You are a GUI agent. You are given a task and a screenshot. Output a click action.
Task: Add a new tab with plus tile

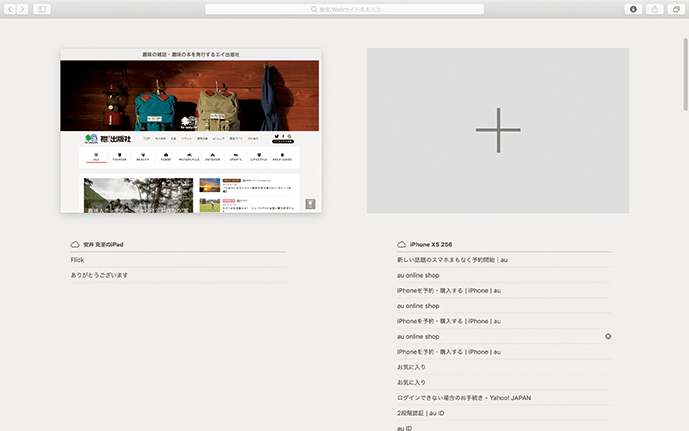tap(498, 130)
